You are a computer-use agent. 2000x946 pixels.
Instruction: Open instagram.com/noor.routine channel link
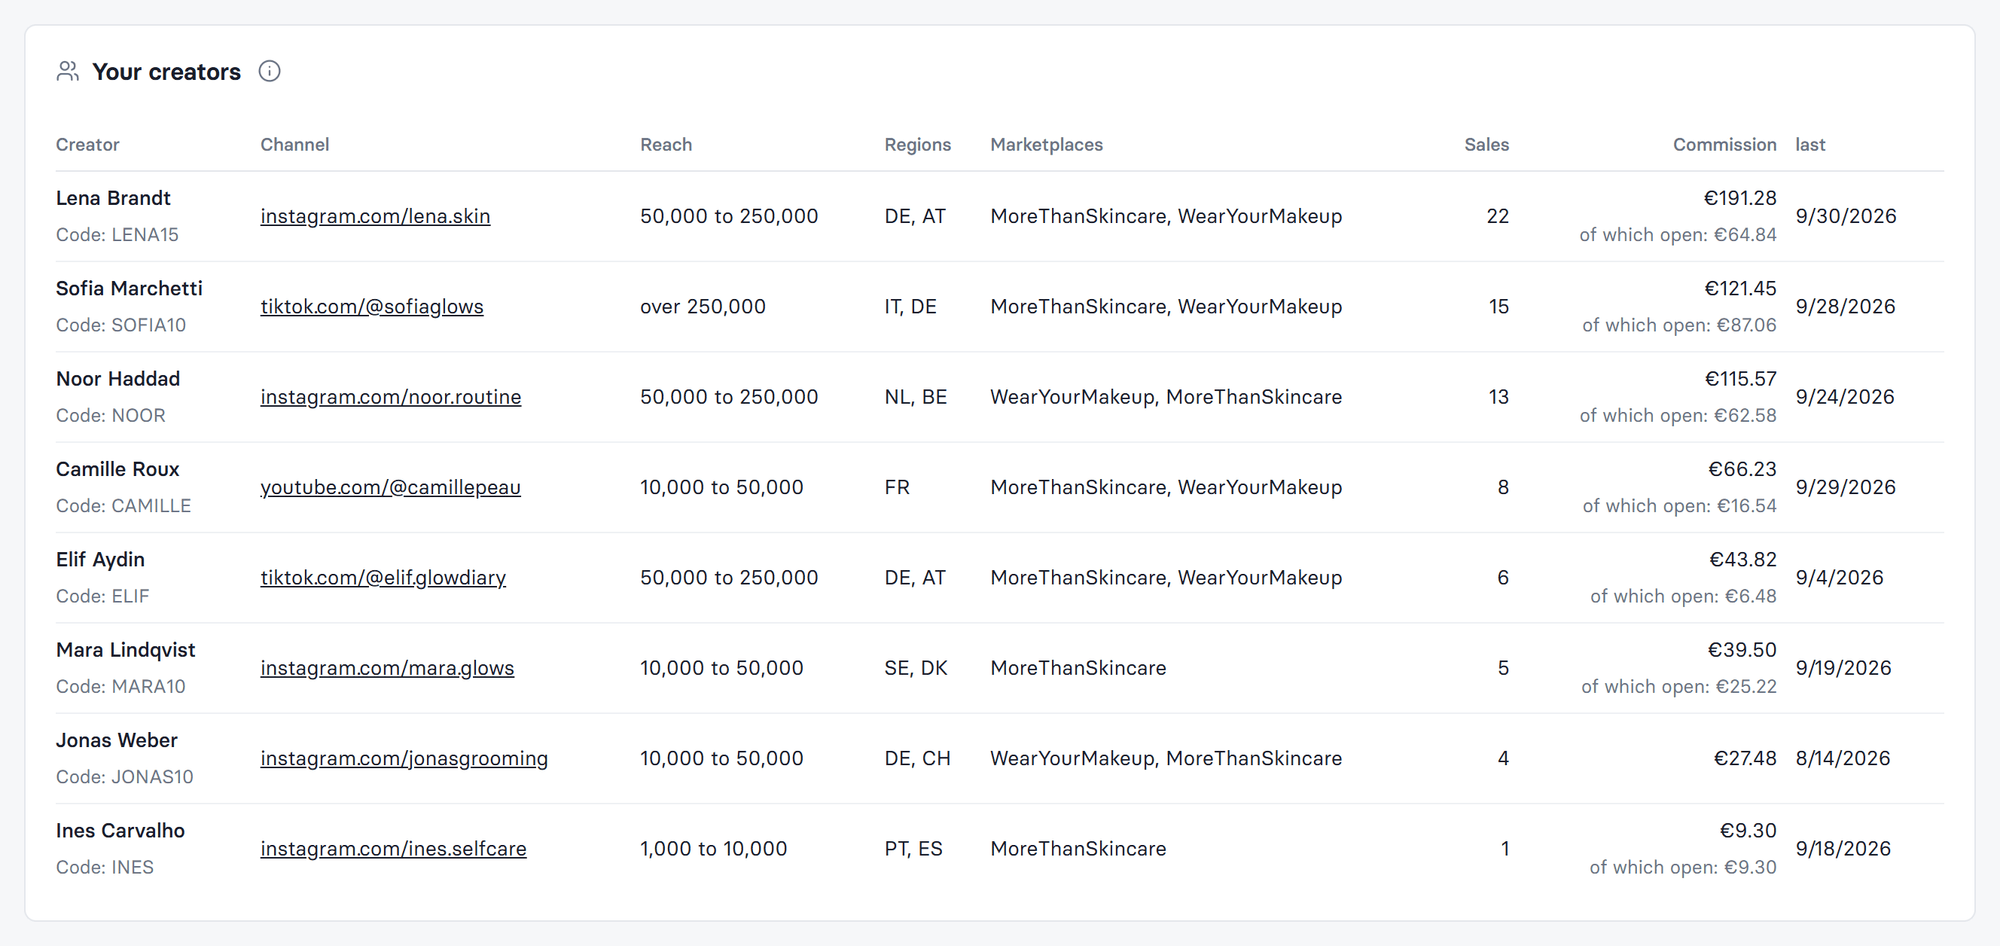[391, 397]
